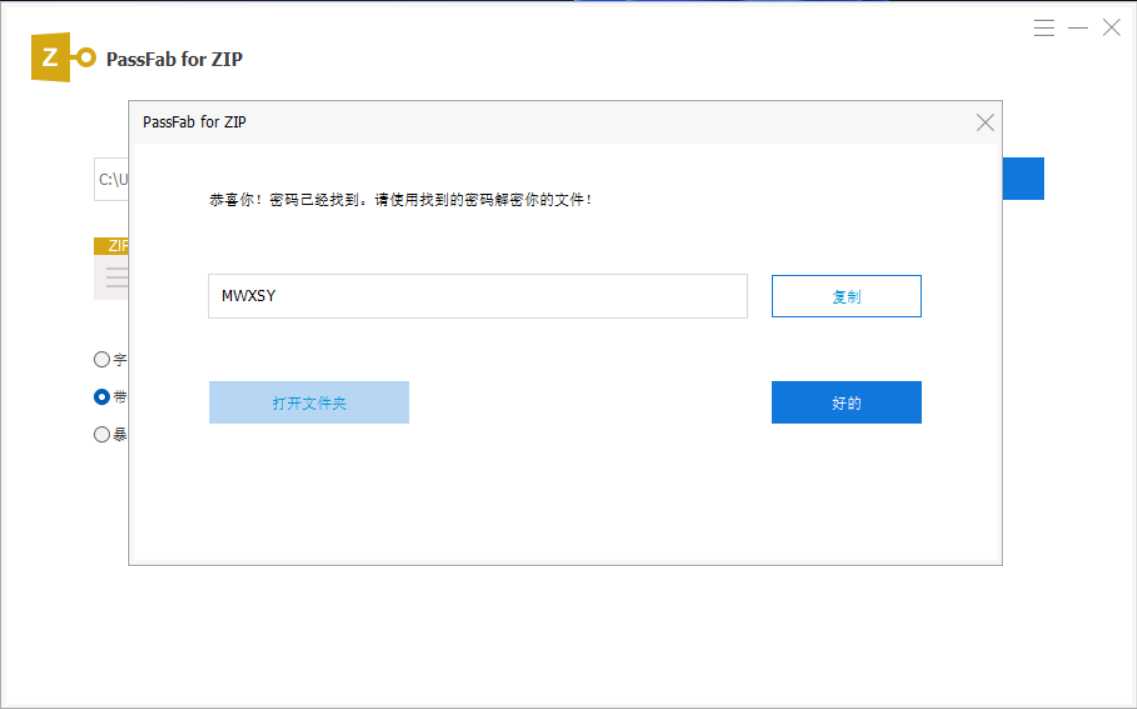Click the C:\U file path field
The image size is (1137, 709).
(x=112, y=179)
